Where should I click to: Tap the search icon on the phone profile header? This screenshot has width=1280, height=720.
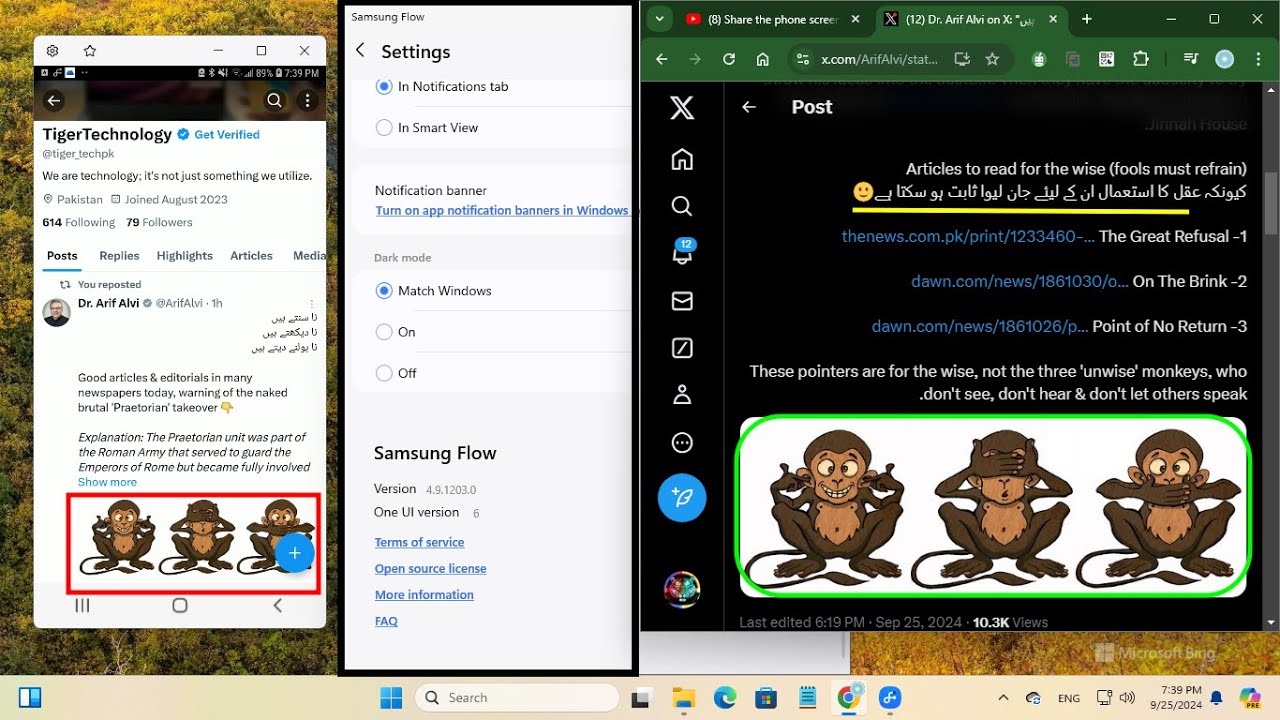(274, 100)
